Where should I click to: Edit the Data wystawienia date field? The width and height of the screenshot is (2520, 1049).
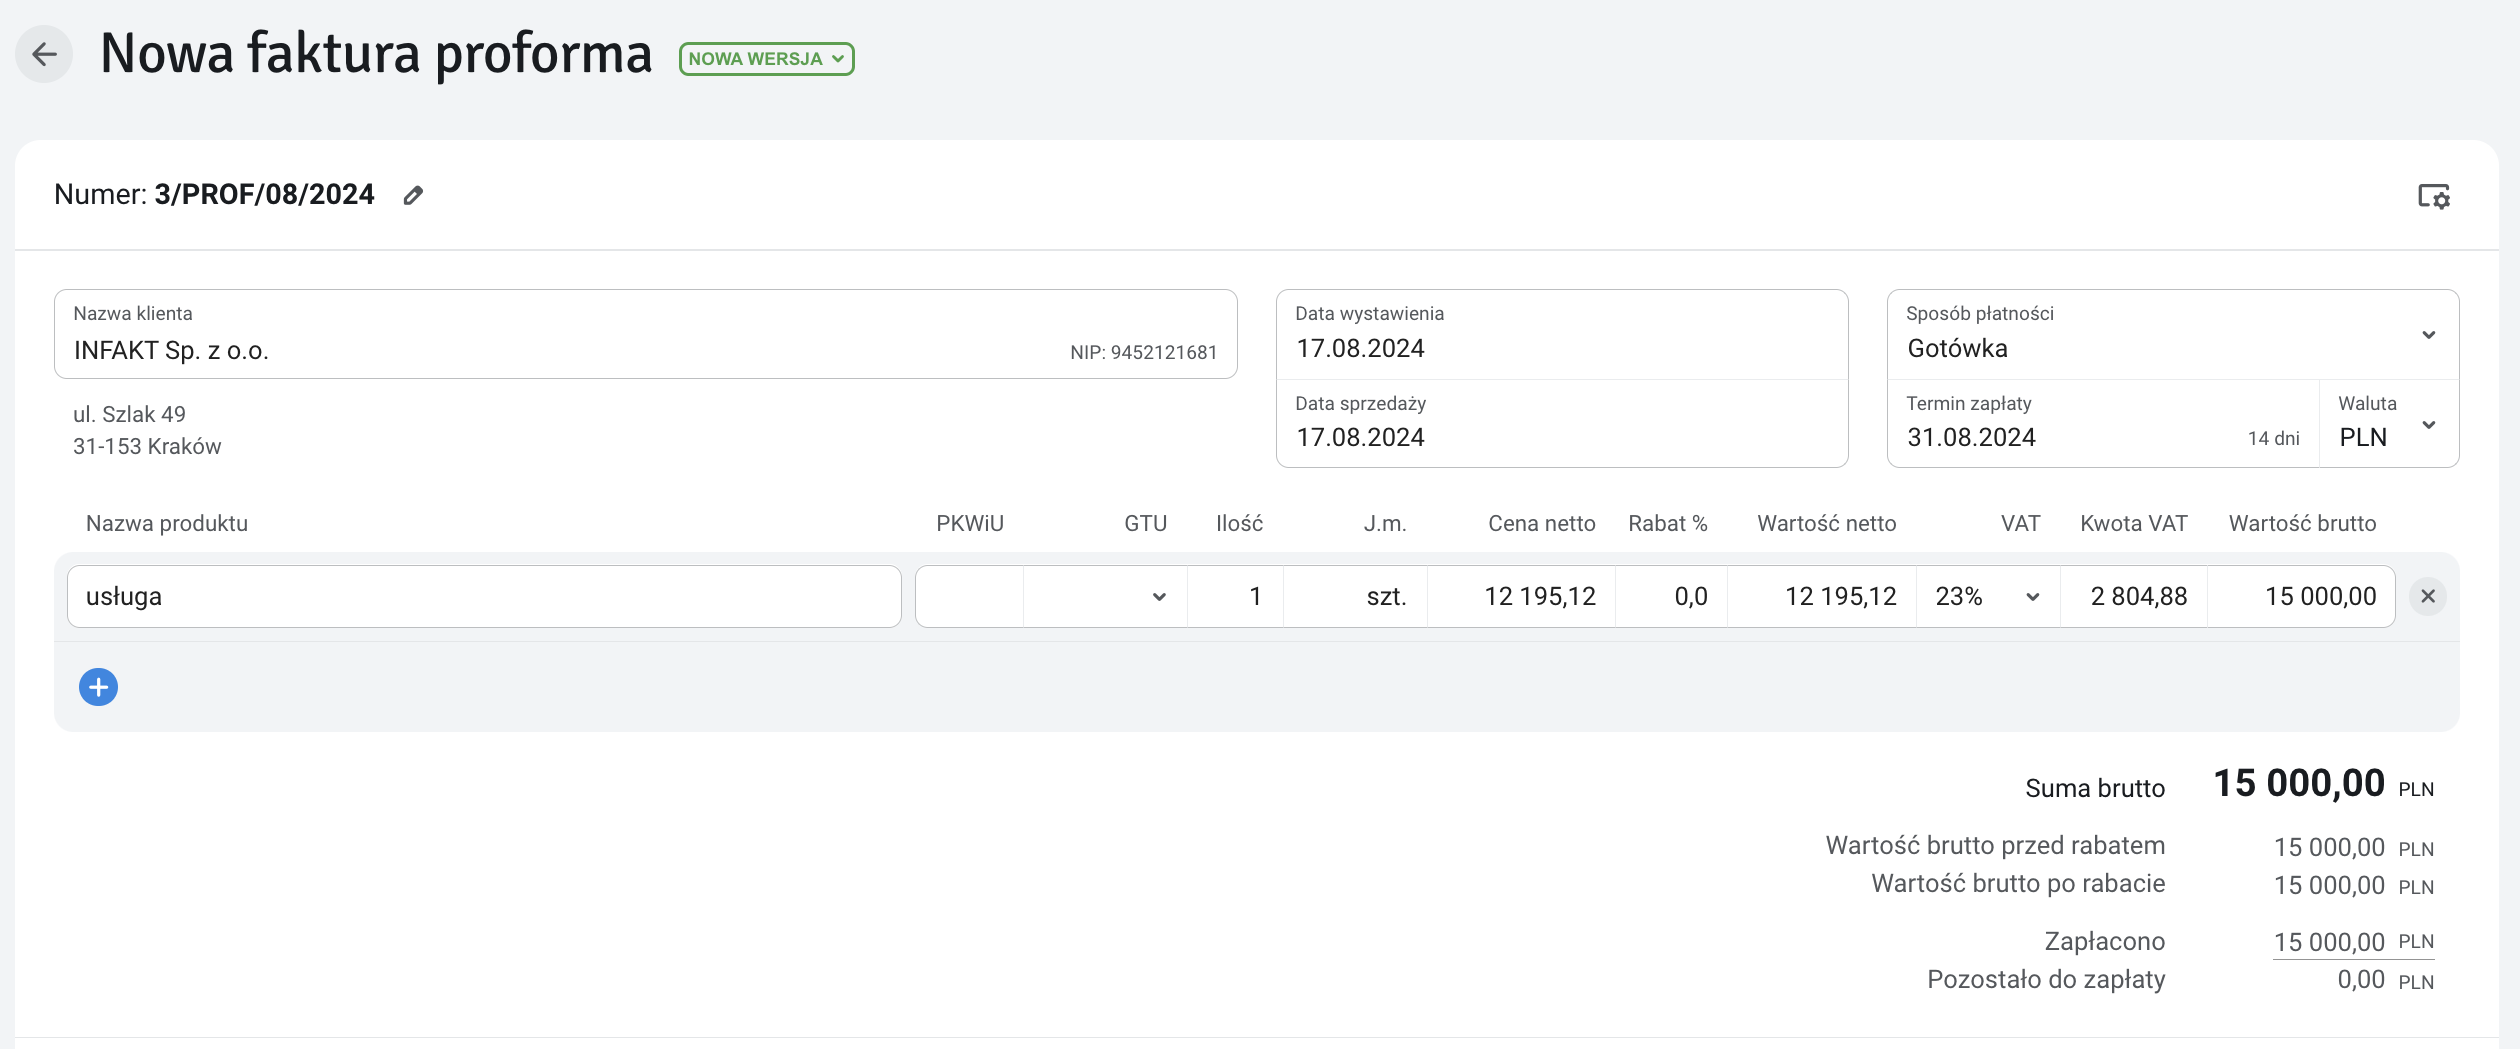(1562, 335)
